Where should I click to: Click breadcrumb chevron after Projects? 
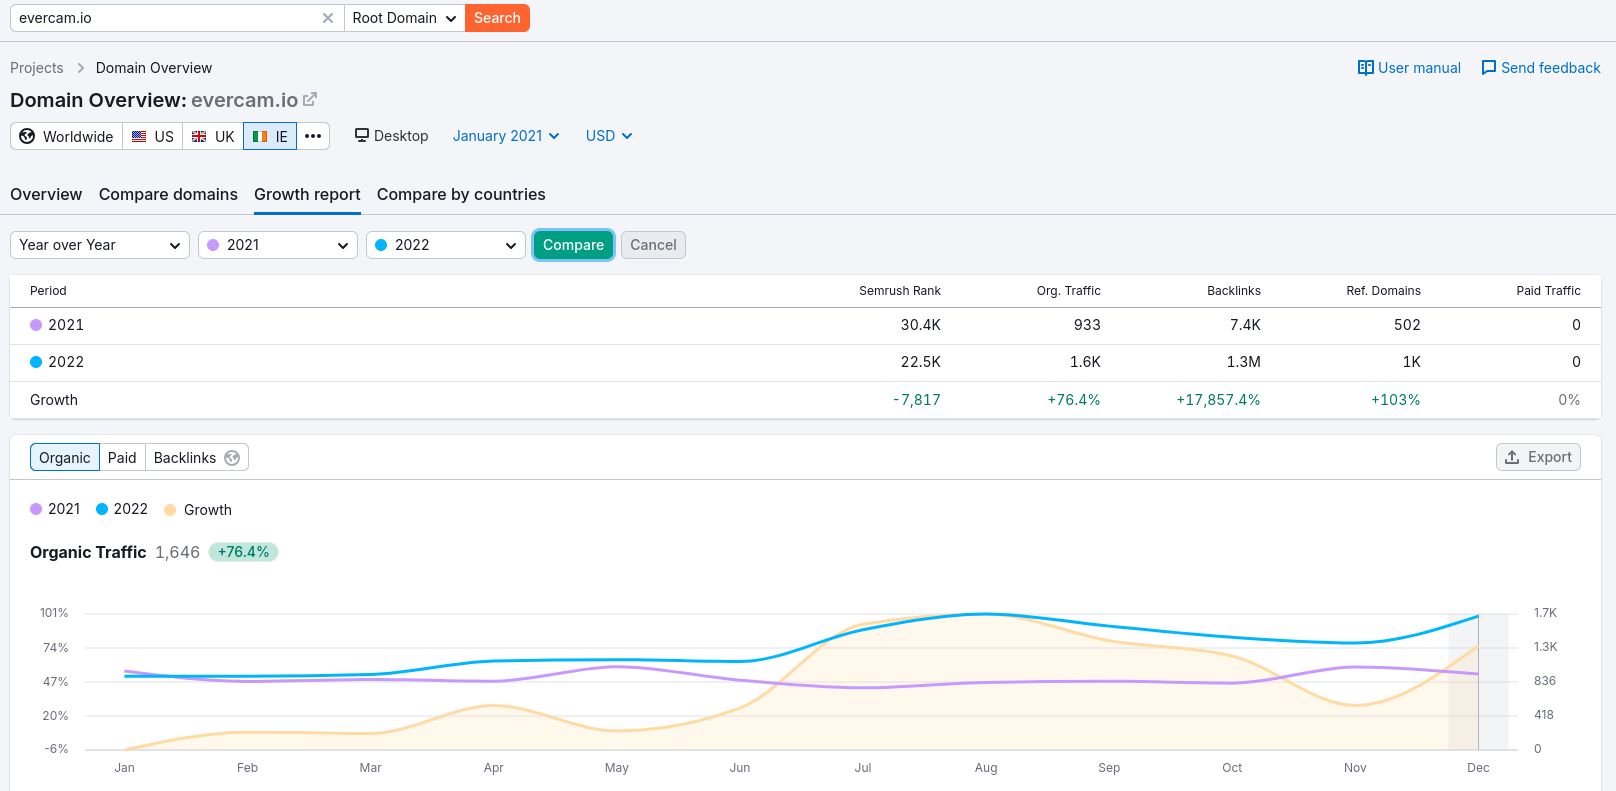tap(80, 68)
